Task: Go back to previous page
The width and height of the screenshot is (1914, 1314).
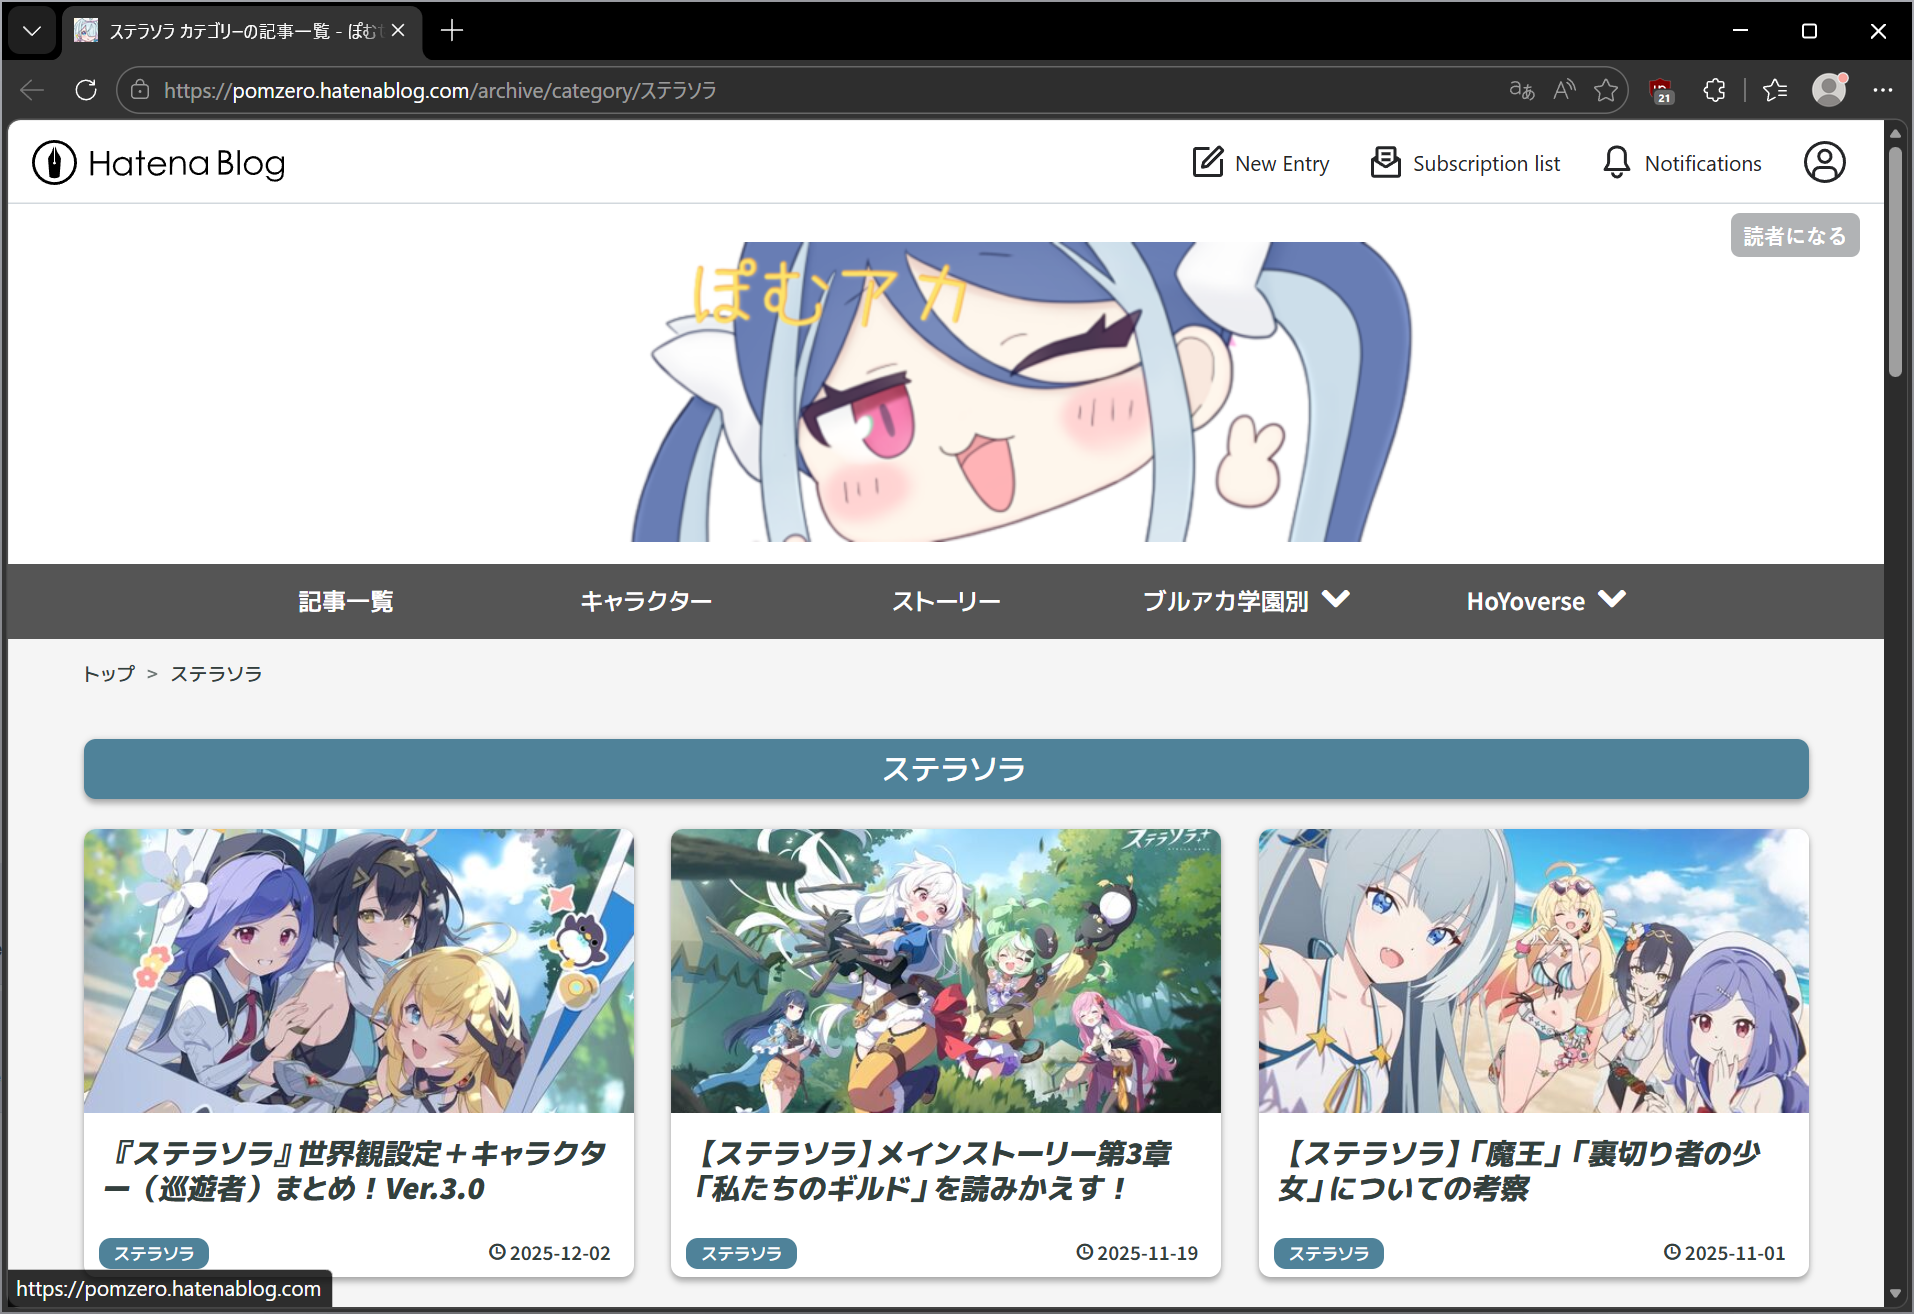Action: tap(32, 90)
